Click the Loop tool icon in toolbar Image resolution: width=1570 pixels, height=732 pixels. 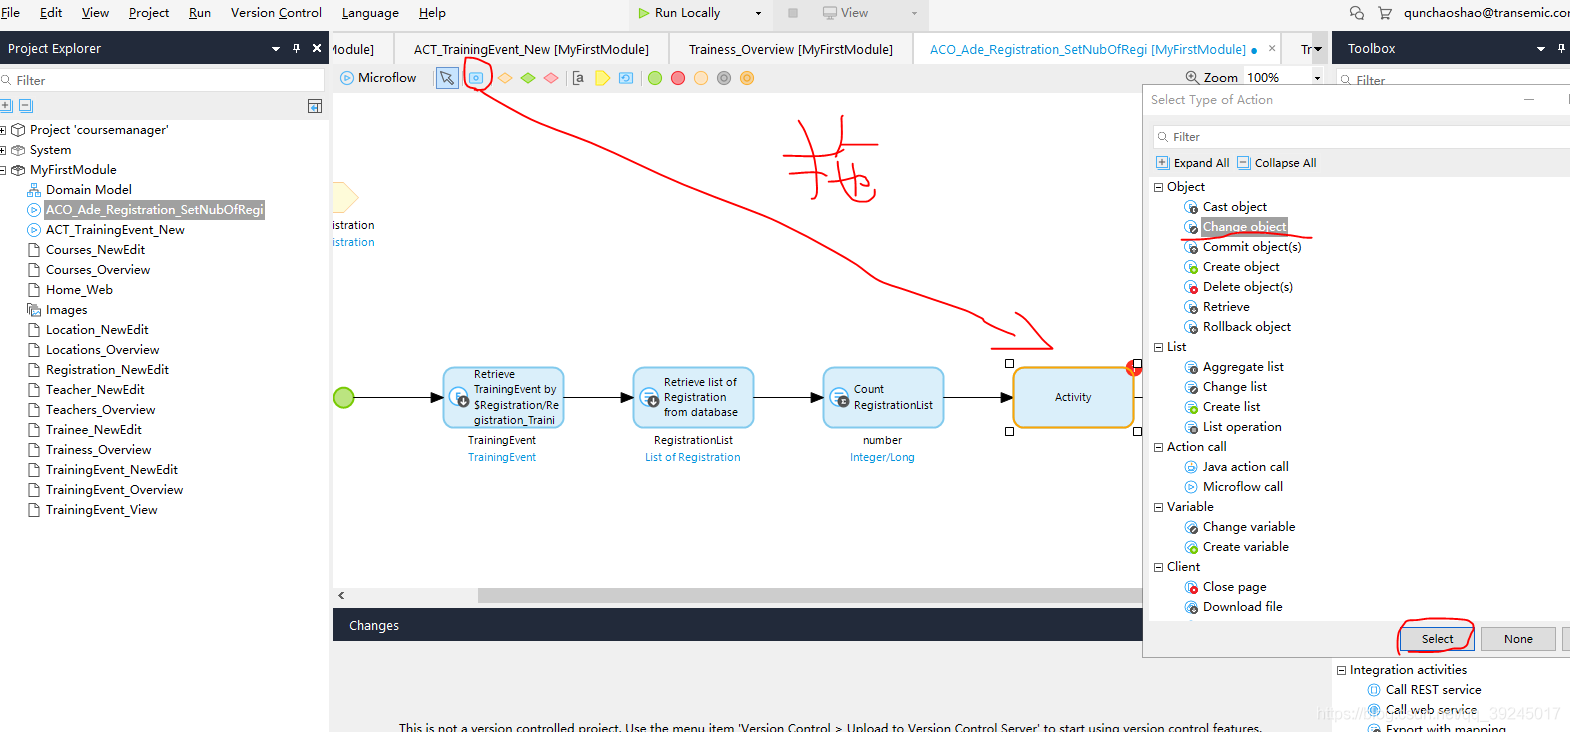626,78
